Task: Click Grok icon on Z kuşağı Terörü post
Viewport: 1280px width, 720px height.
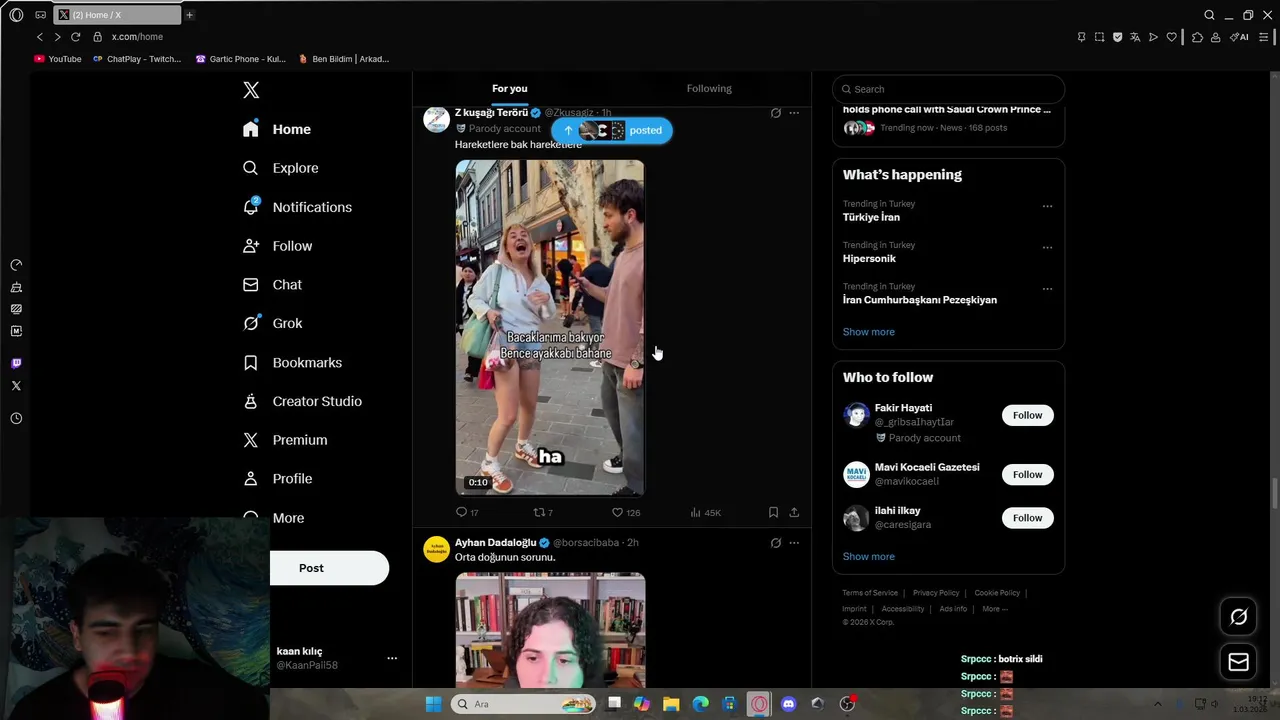Action: (x=775, y=113)
